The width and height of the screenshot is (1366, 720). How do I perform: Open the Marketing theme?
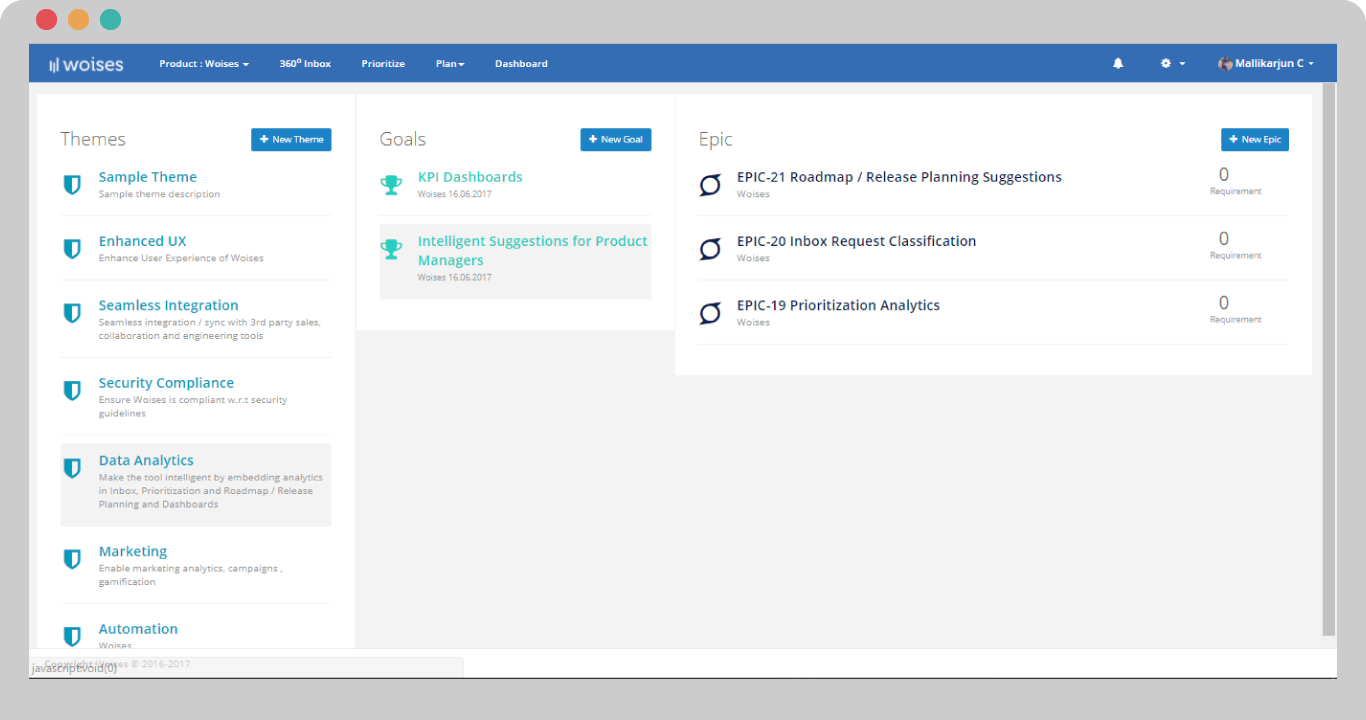click(133, 552)
